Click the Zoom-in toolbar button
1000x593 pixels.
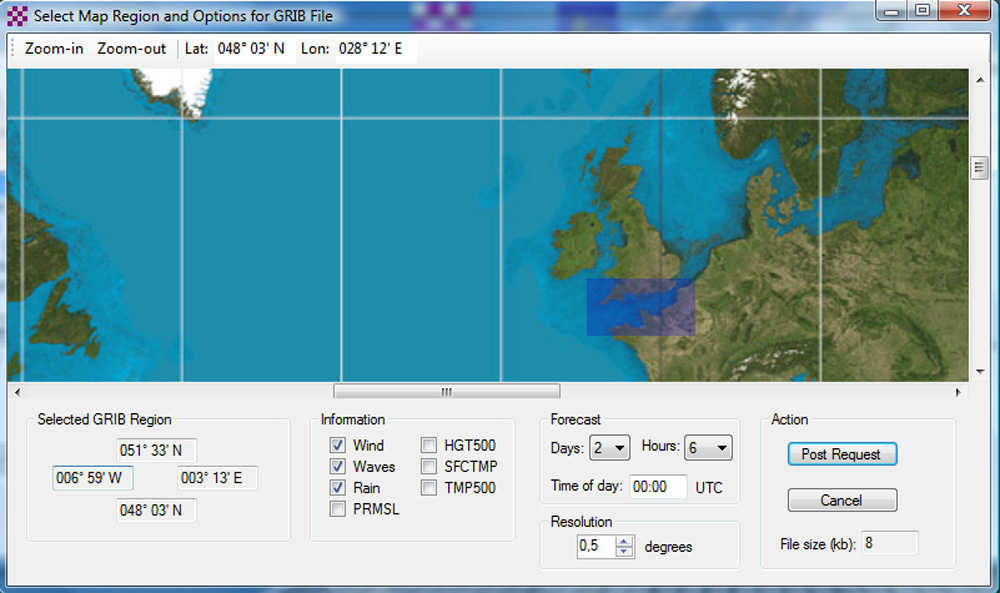(x=54, y=48)
